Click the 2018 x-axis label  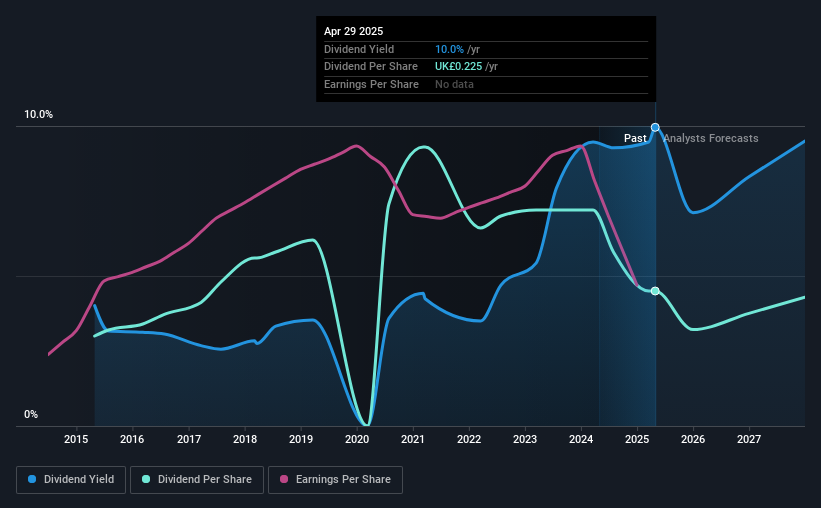click(x=245, y=439)
